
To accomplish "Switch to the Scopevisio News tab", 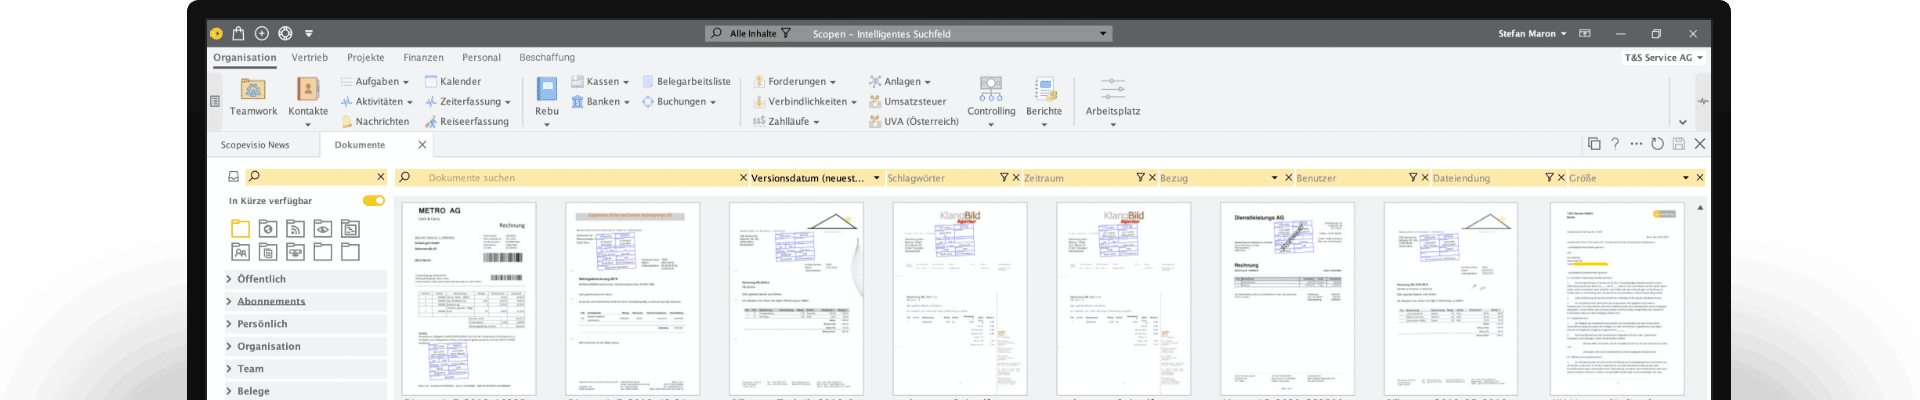I will point(255,145).
